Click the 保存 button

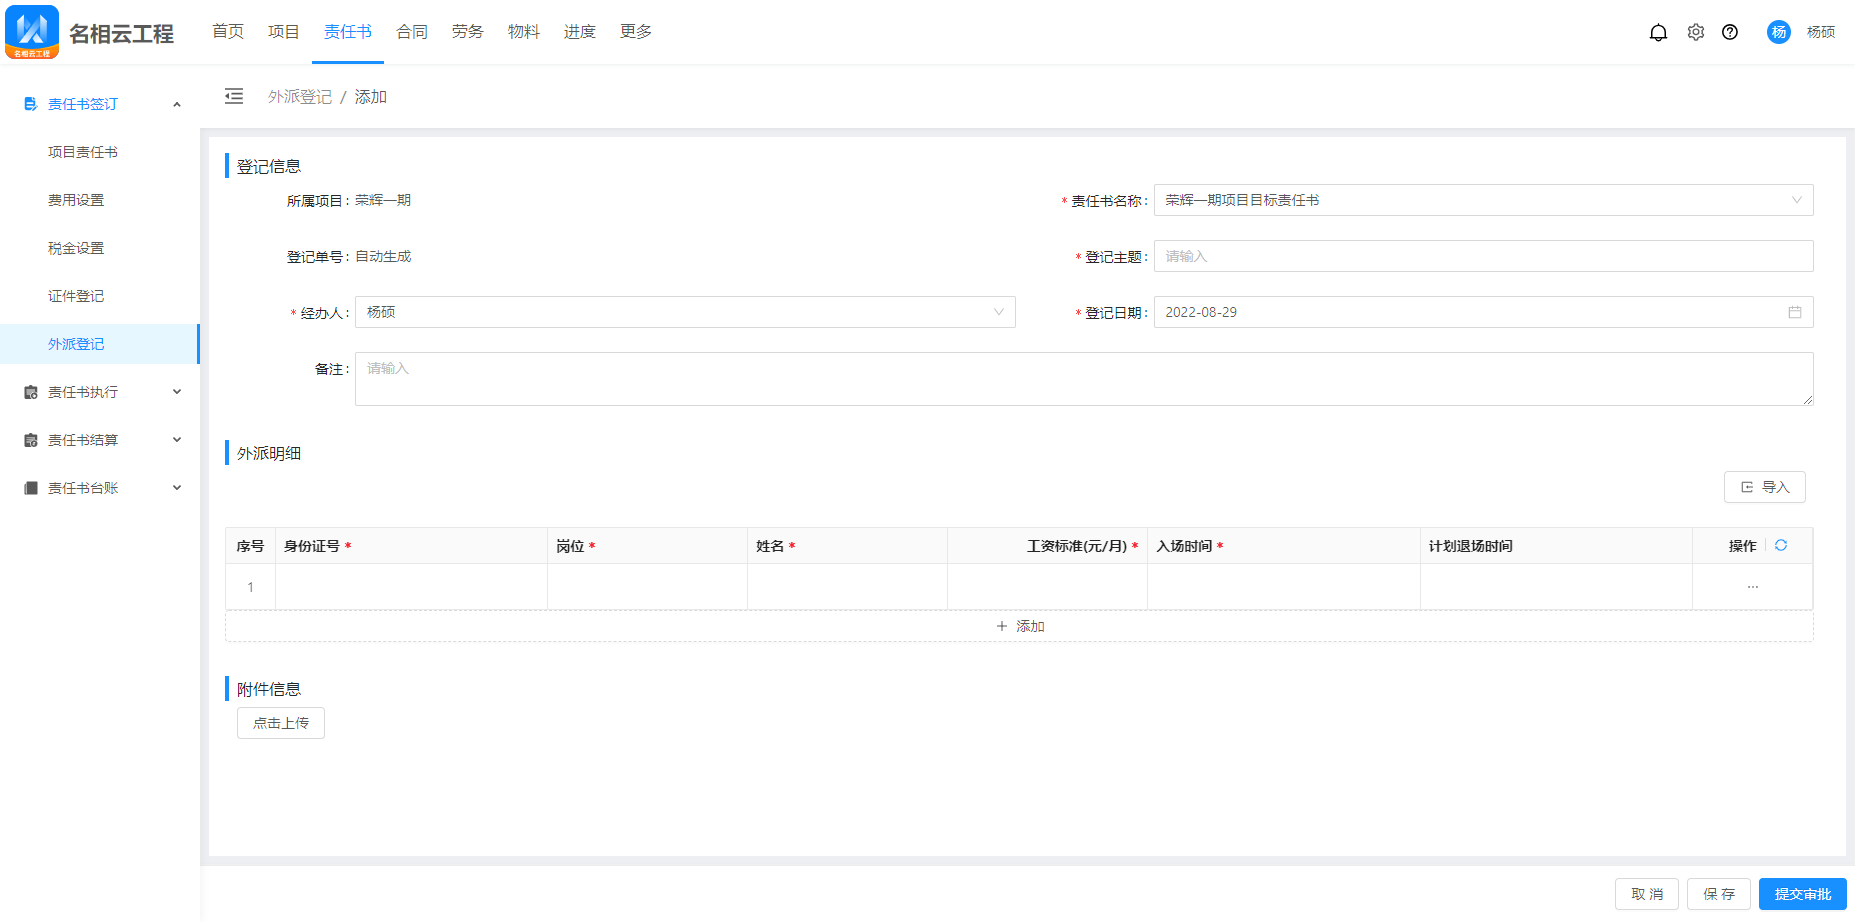pos(1719,894)
